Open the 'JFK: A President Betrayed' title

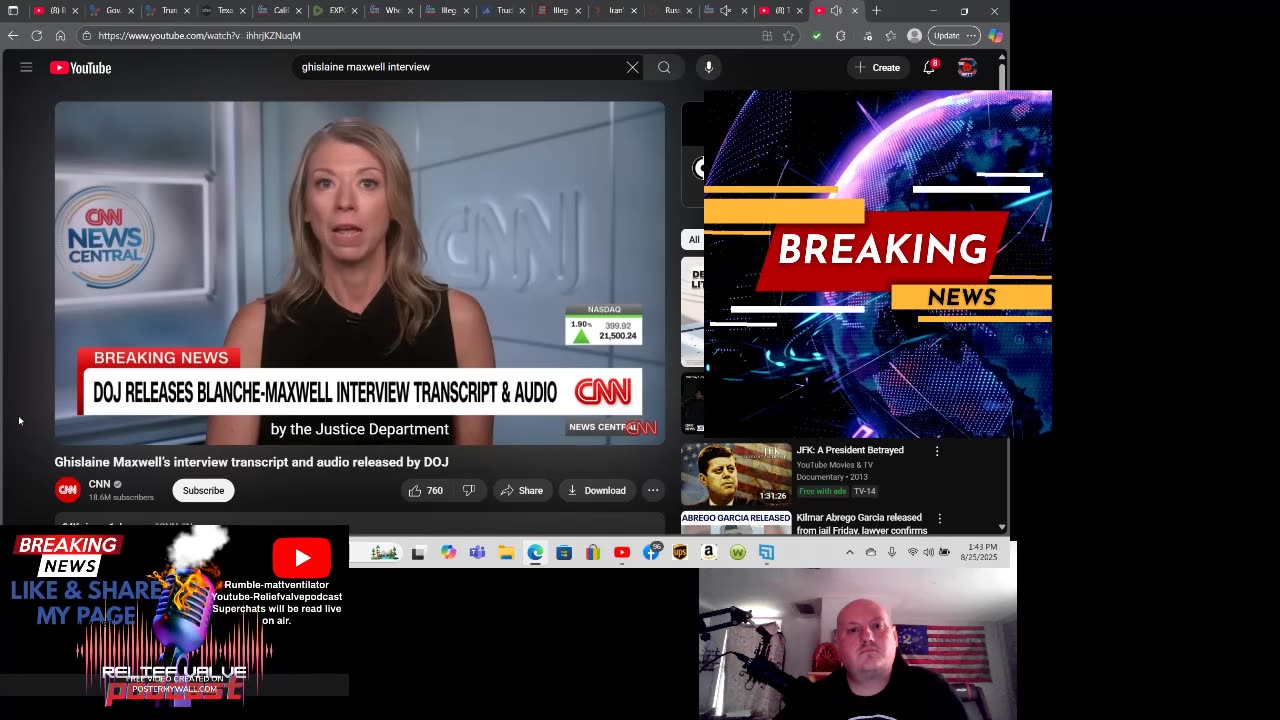tap(850, 450)
